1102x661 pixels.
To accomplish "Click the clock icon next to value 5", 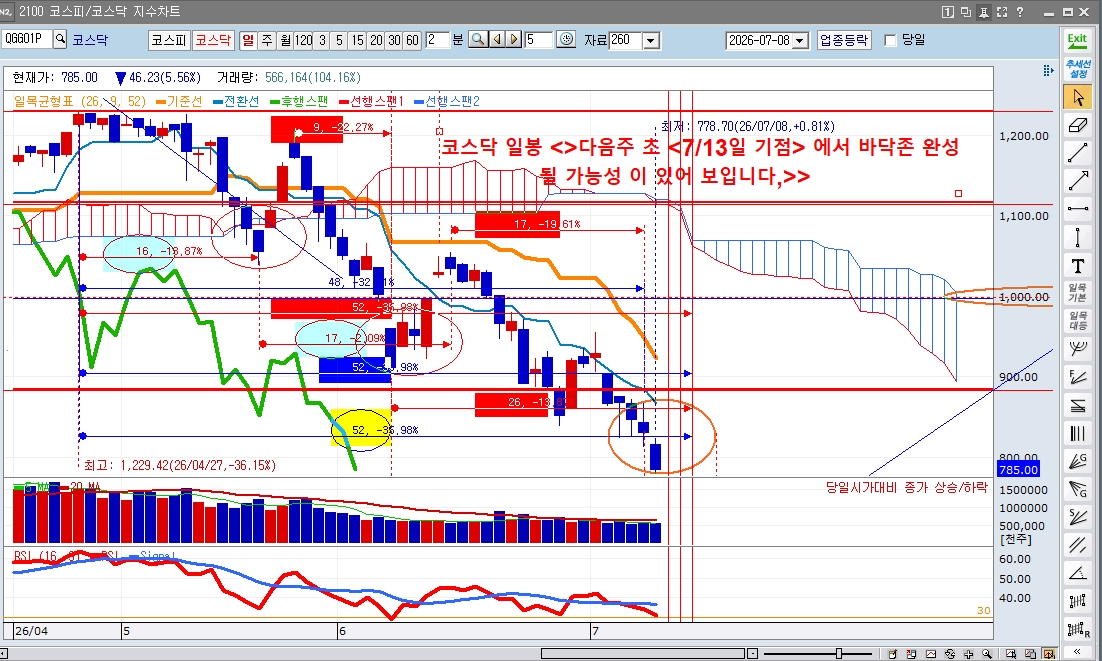I will coord(566,39).
